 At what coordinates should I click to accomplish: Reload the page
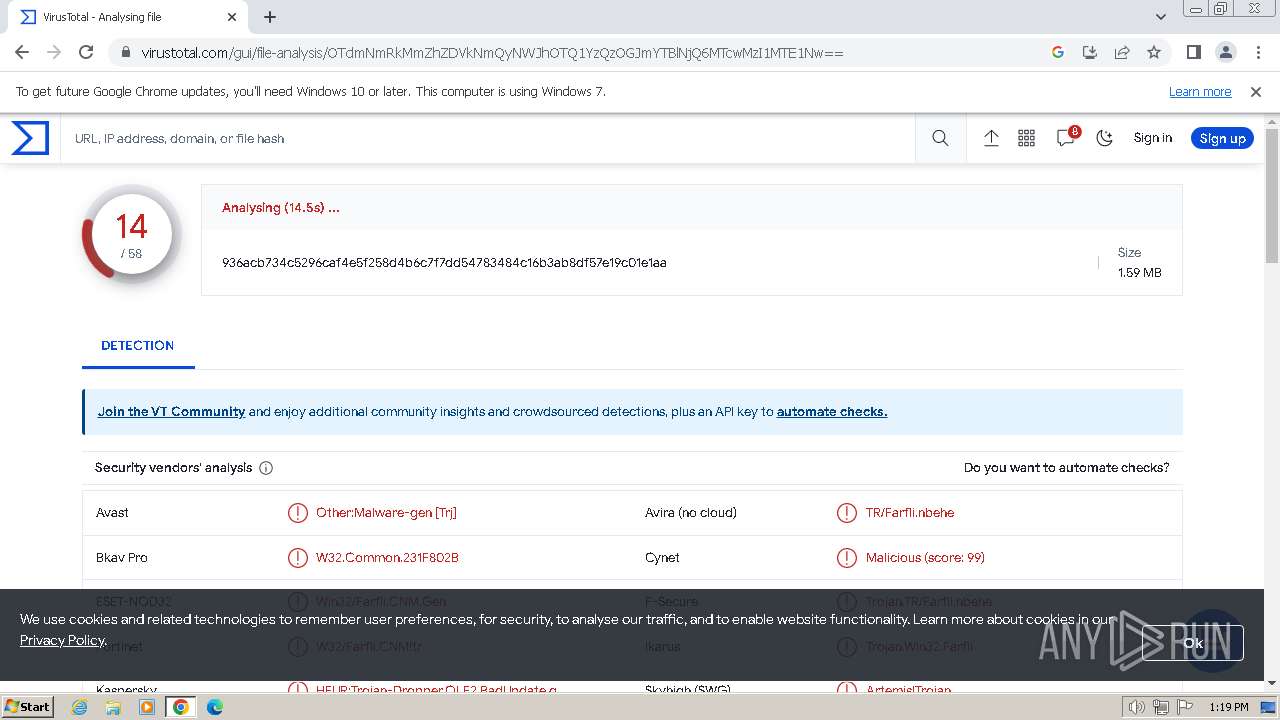click(x=86, y=52)
